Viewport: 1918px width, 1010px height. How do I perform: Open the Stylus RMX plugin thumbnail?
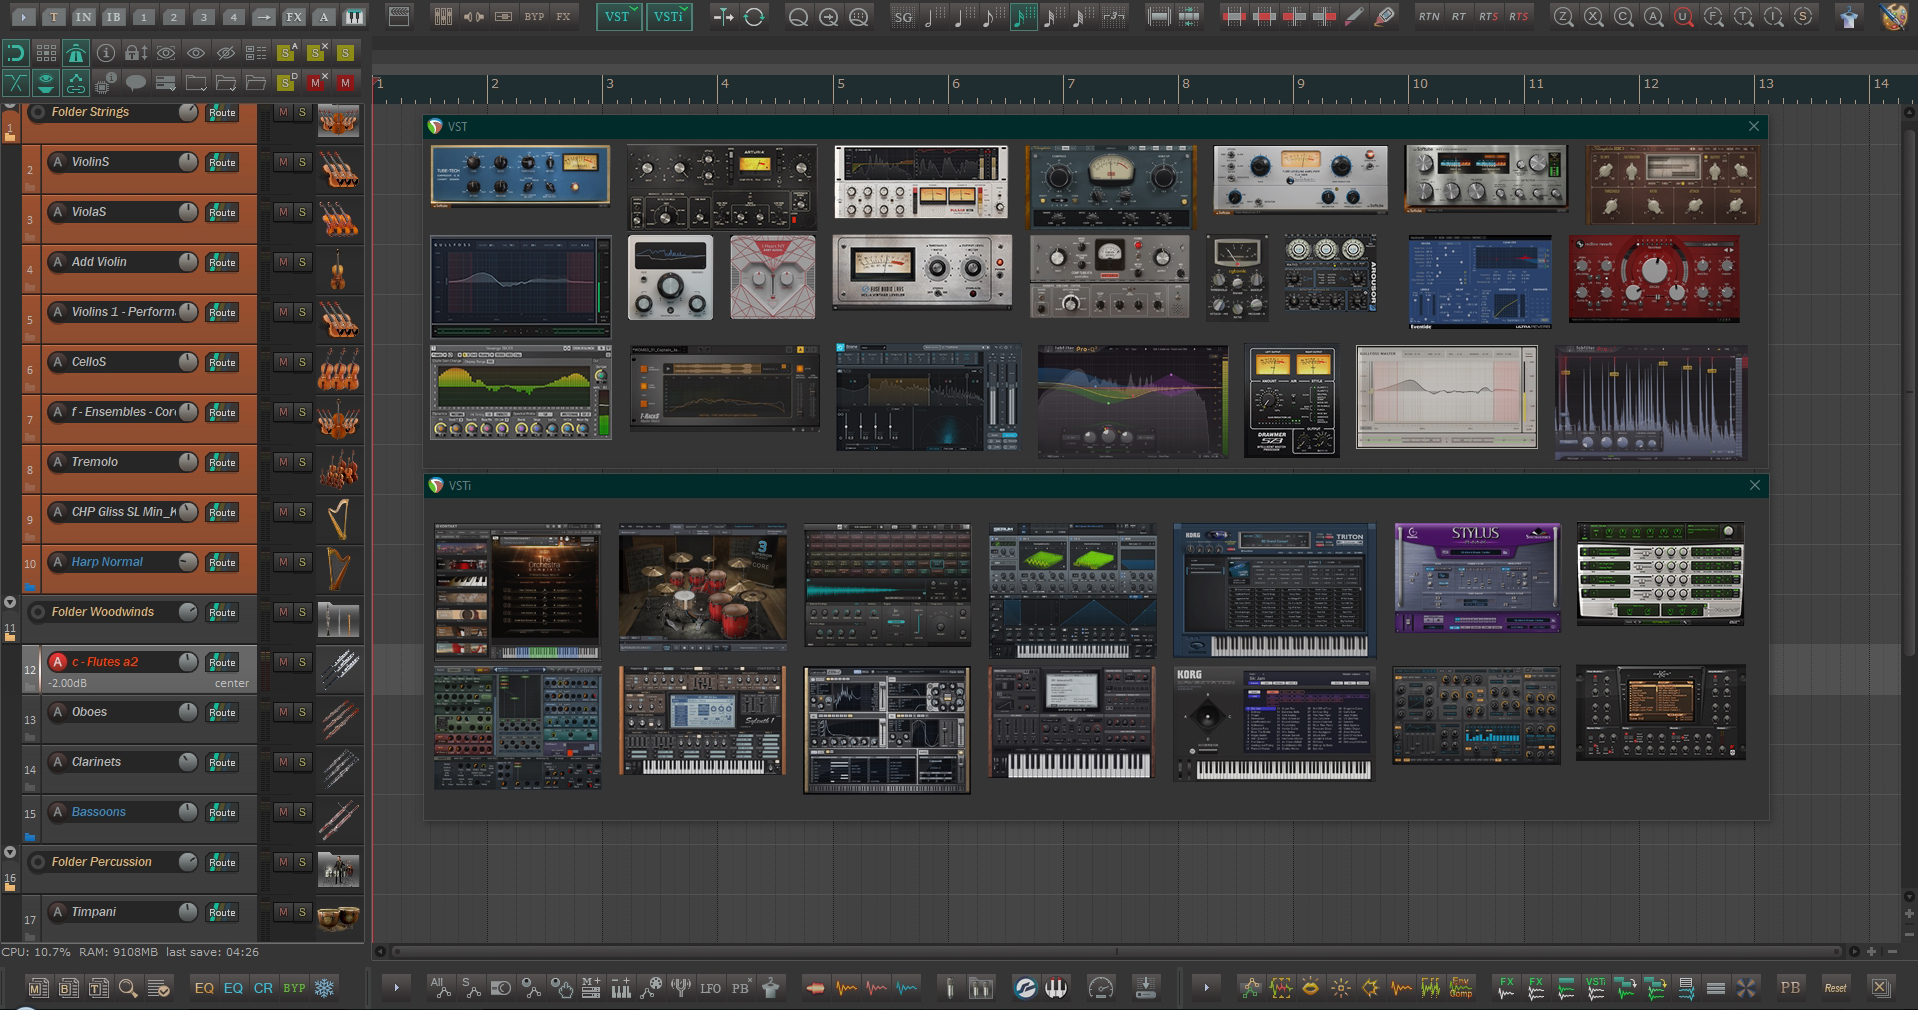click(x=1476, y=577)
